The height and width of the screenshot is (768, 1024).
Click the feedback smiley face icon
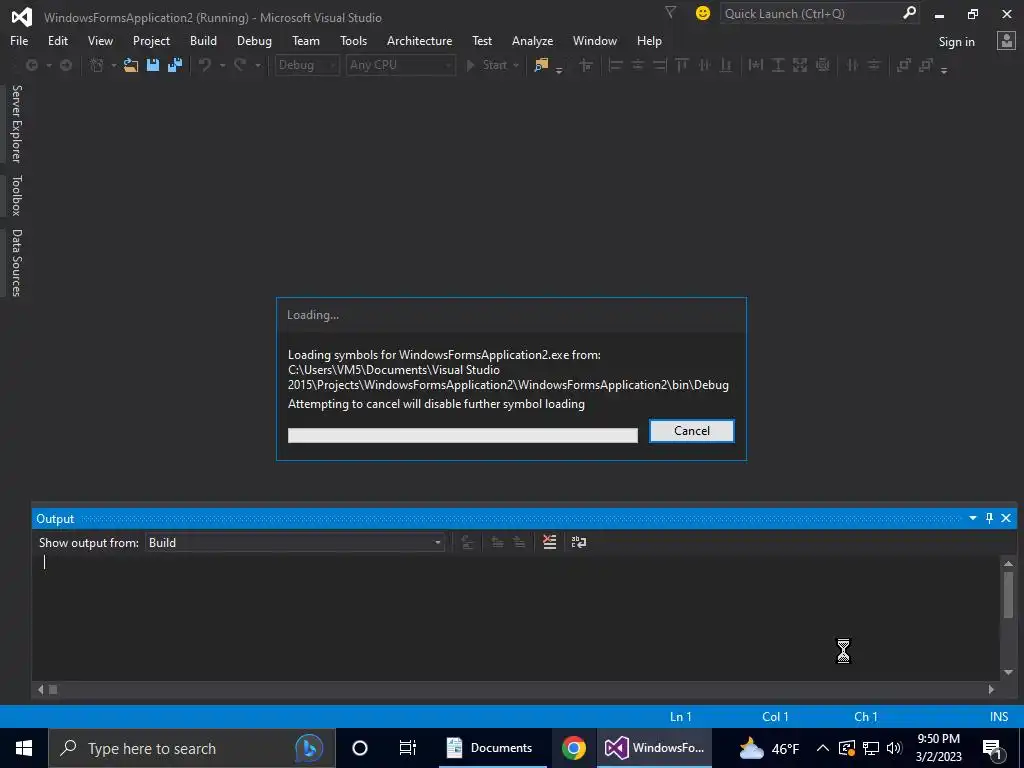click(703, 13)
